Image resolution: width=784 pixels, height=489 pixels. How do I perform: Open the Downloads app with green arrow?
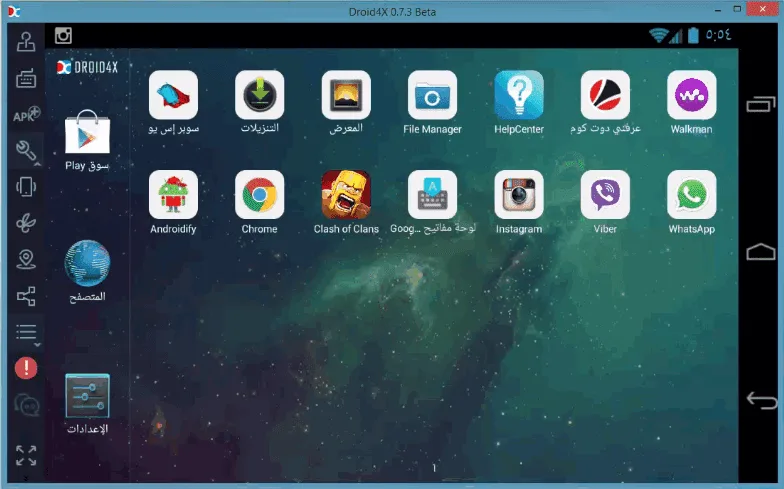click(x=260, y=95)
